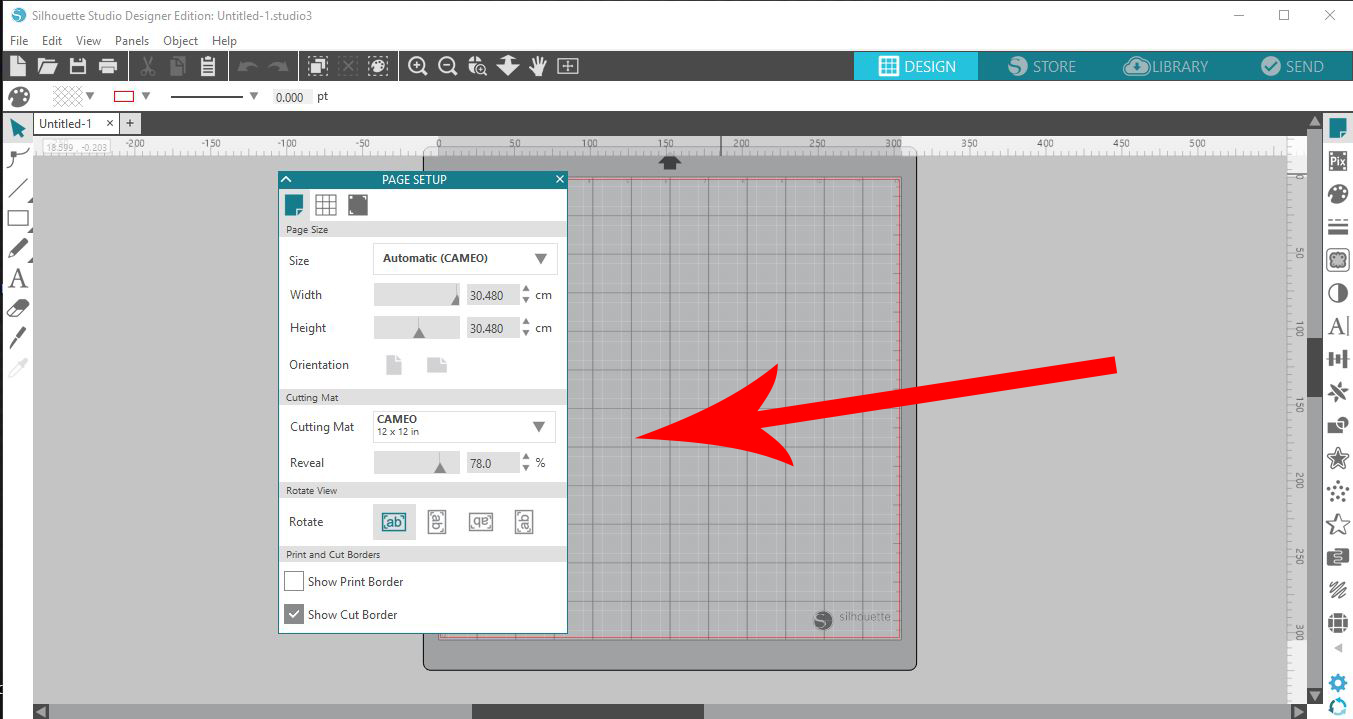This screenshot has height=719, width=1353.
Task: Select the first Rotate View option
Action: [394, 522]
